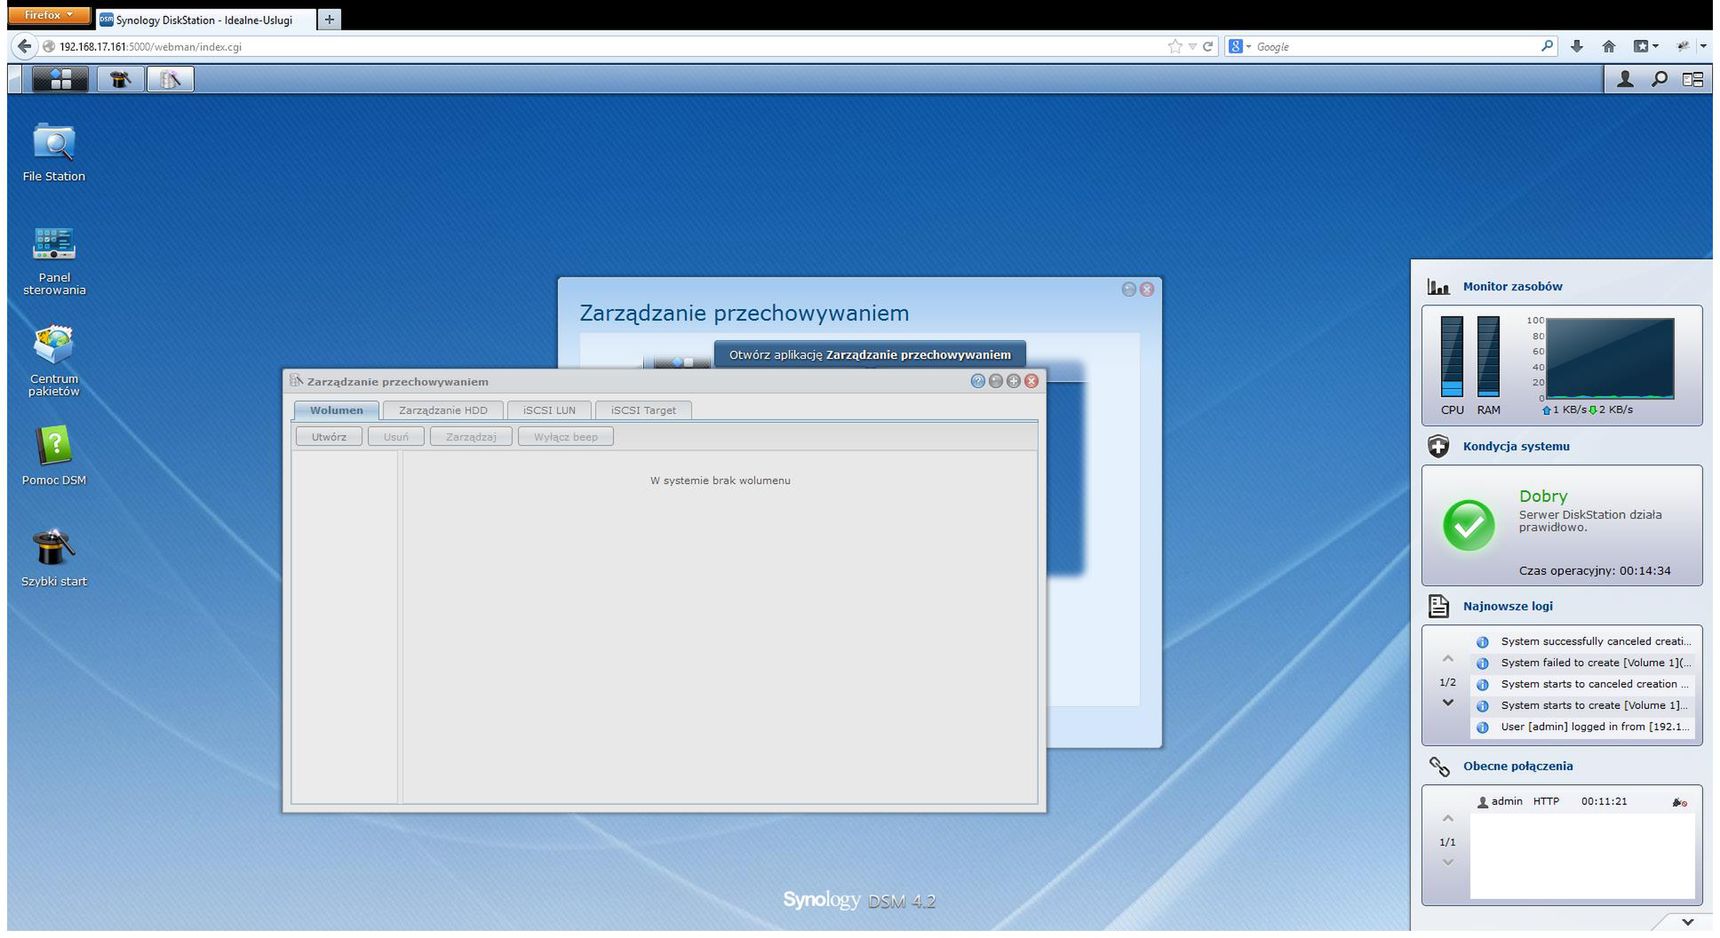Open the DSM main menu grid icon
The height and width of the screenshot is (938, 1720).
60,79
